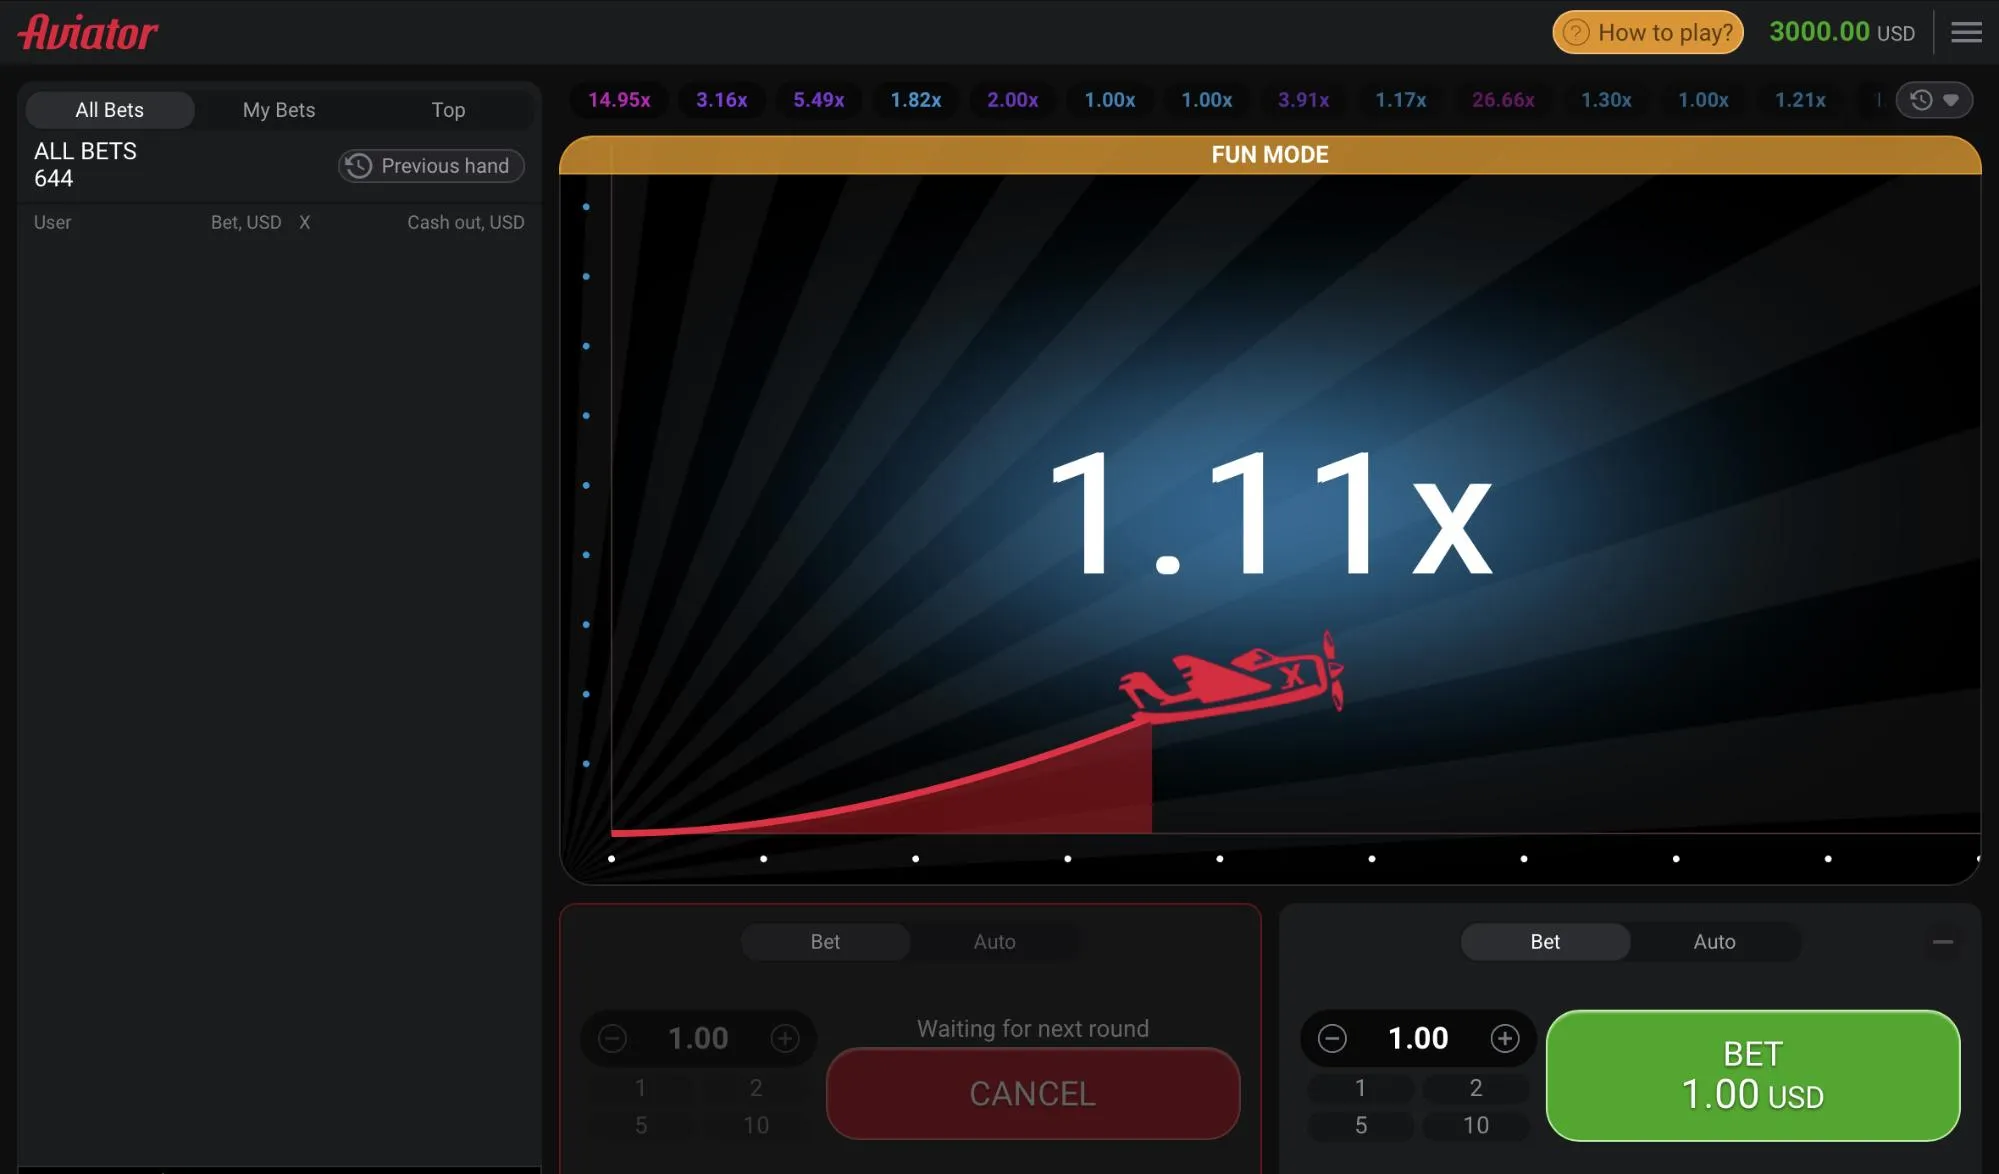Image resolution: width=1999 pixels, height=1174 pixels.
Task: Open the Top tab
Action: pos(448,110)
